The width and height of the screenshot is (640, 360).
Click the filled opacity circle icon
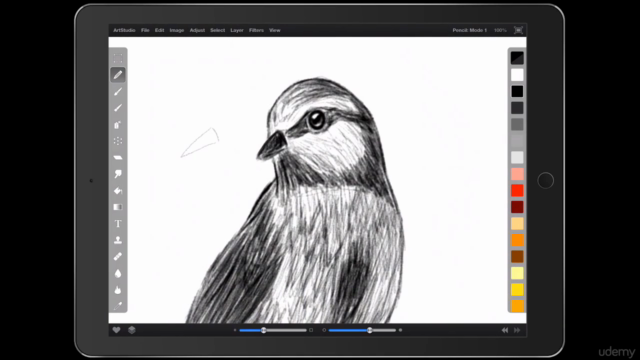pos(400,330)
